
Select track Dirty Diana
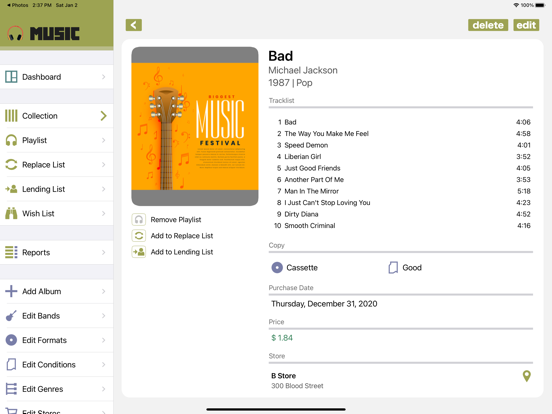402,214
